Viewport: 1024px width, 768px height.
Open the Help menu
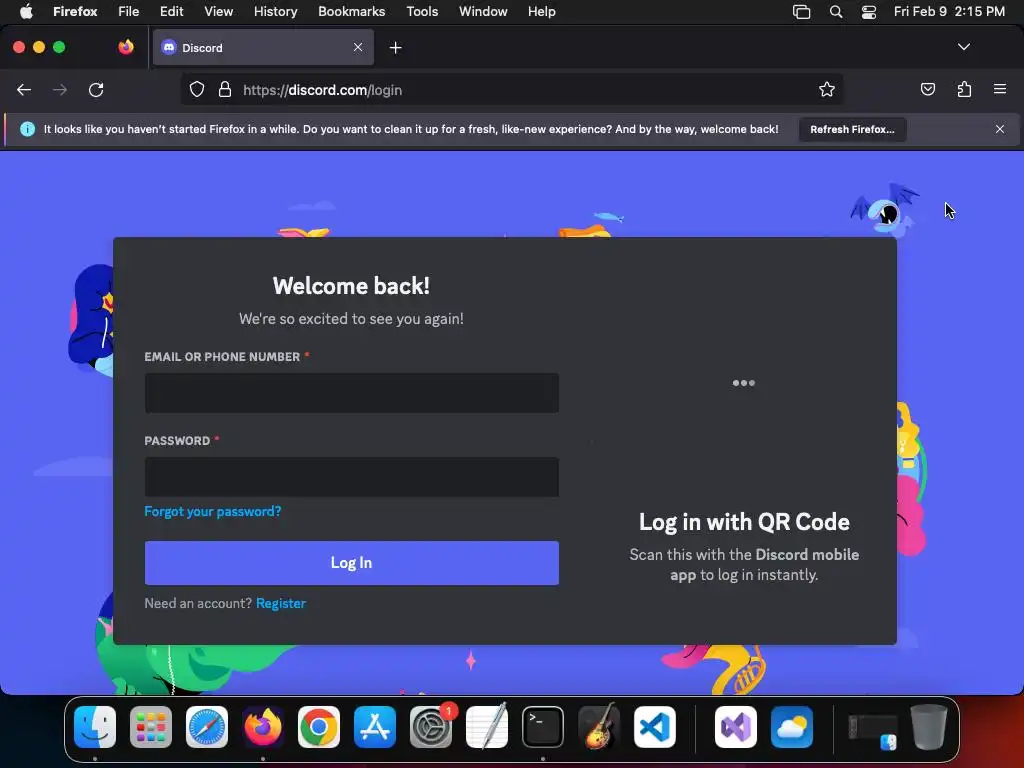(541, 11)
